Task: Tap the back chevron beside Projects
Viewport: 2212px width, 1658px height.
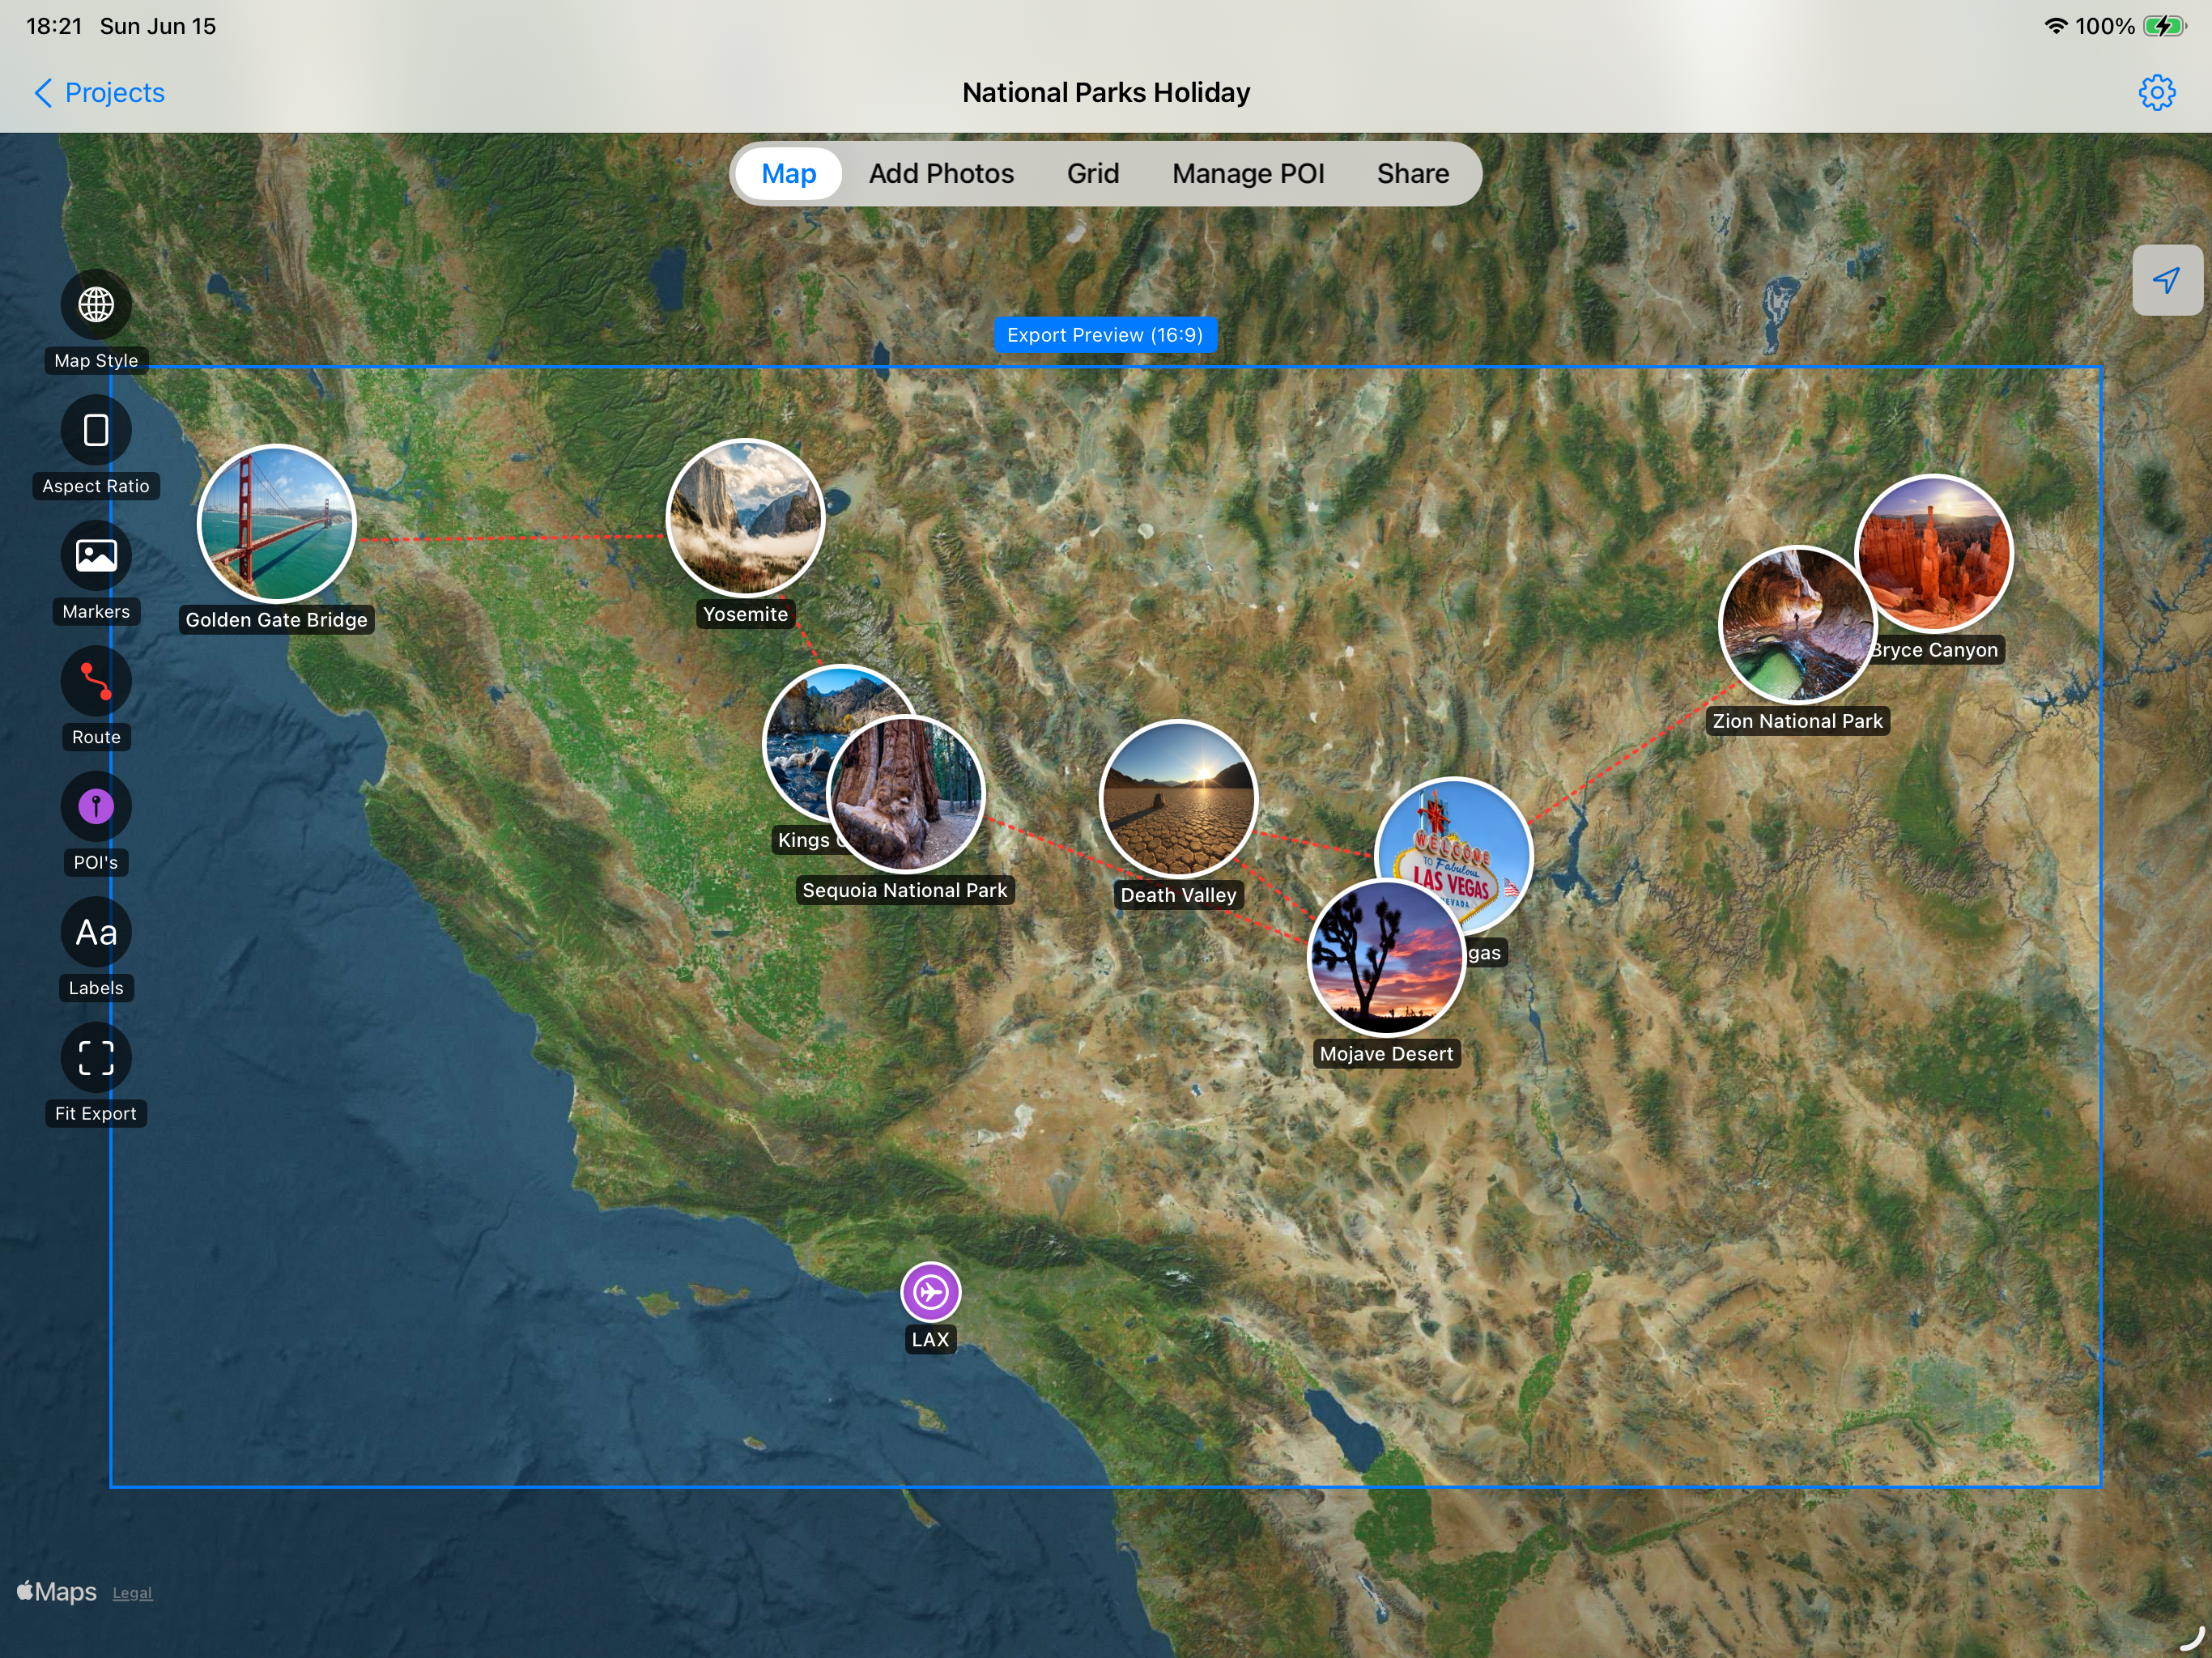Action: pos(43,92)
